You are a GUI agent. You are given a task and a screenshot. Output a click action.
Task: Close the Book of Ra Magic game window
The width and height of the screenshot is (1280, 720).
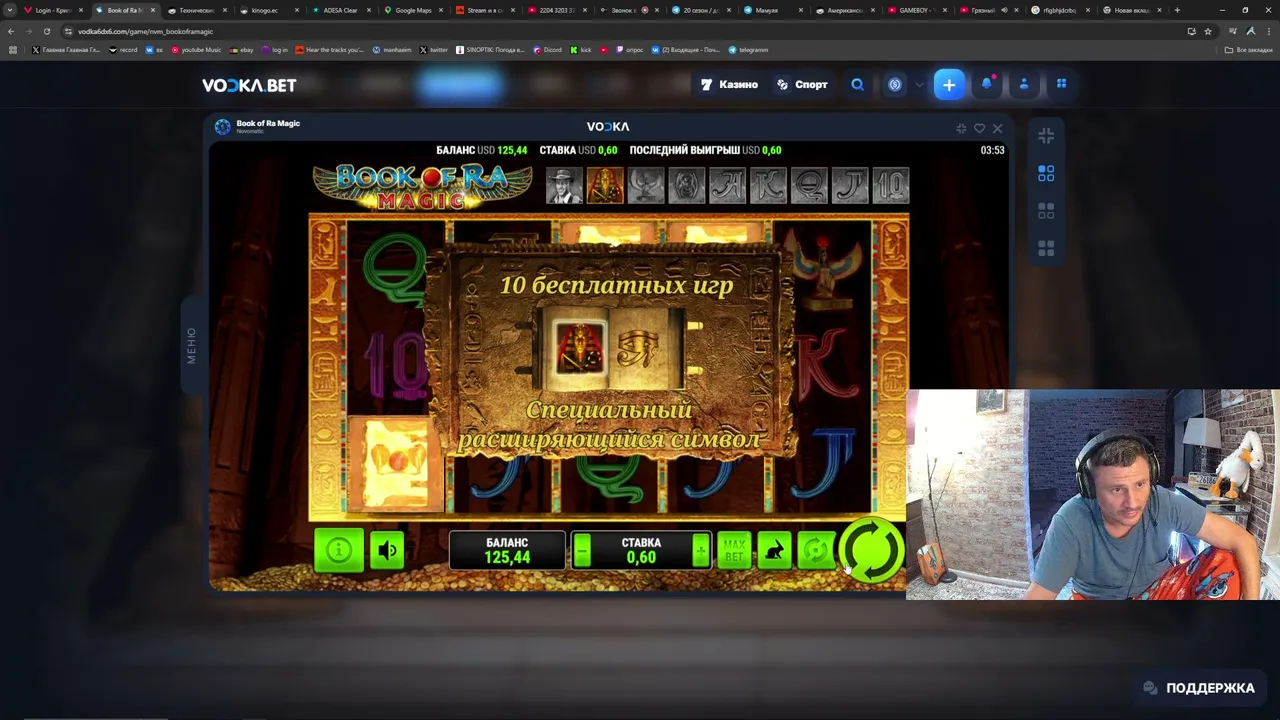click(997, 128)
